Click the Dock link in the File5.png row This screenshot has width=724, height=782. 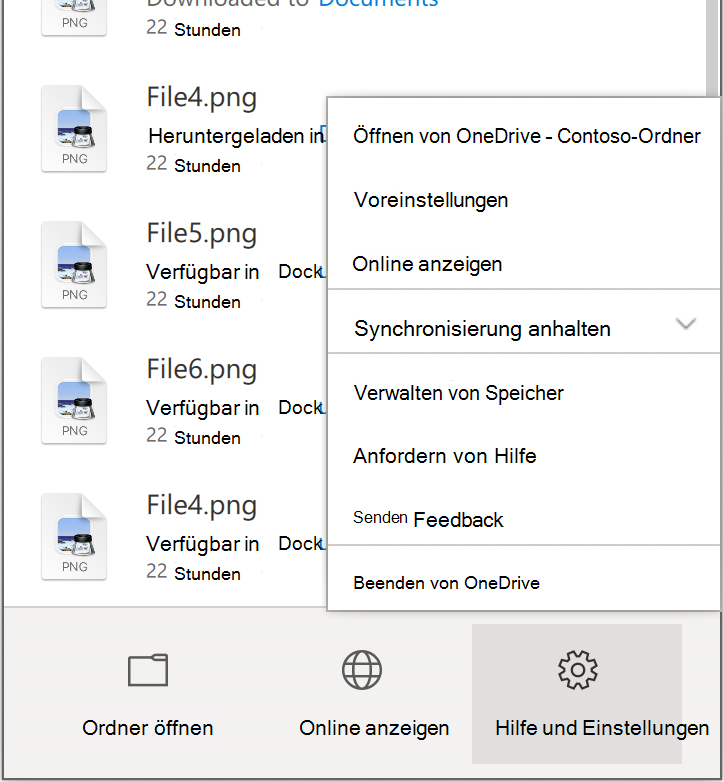click(x=302, y=272)
